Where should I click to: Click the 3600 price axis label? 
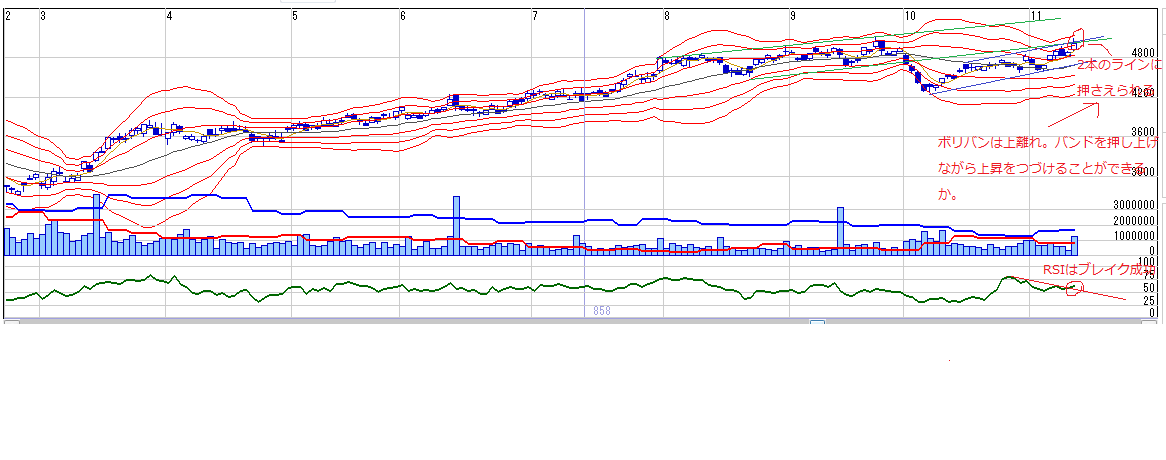(x=1142, y=132)
